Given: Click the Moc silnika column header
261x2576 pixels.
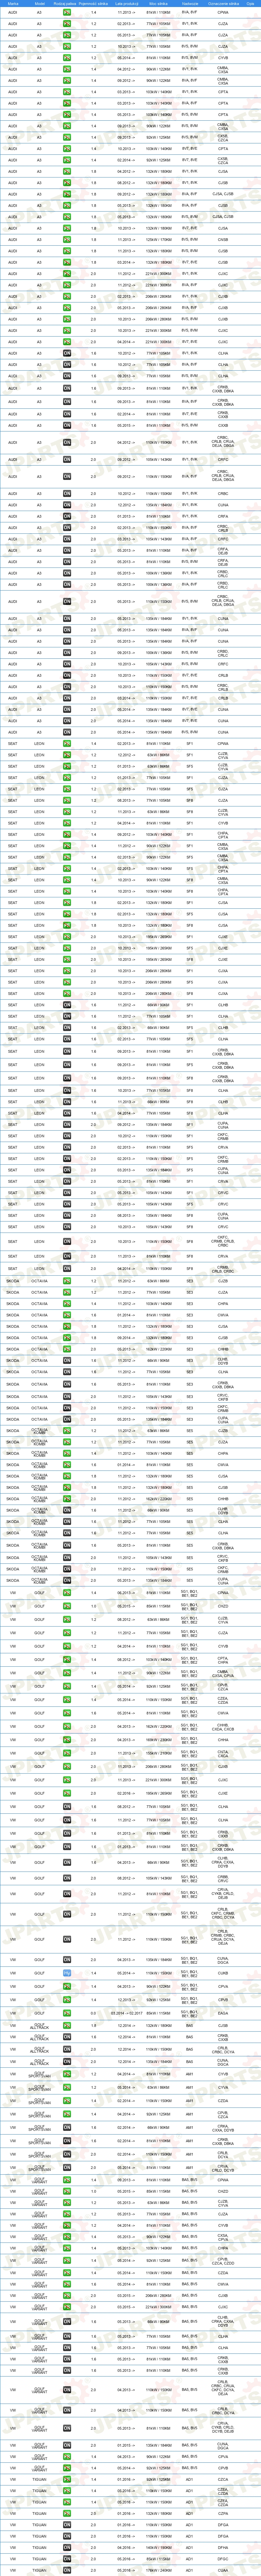Looking at the screenshot, I should coord(158,4).
